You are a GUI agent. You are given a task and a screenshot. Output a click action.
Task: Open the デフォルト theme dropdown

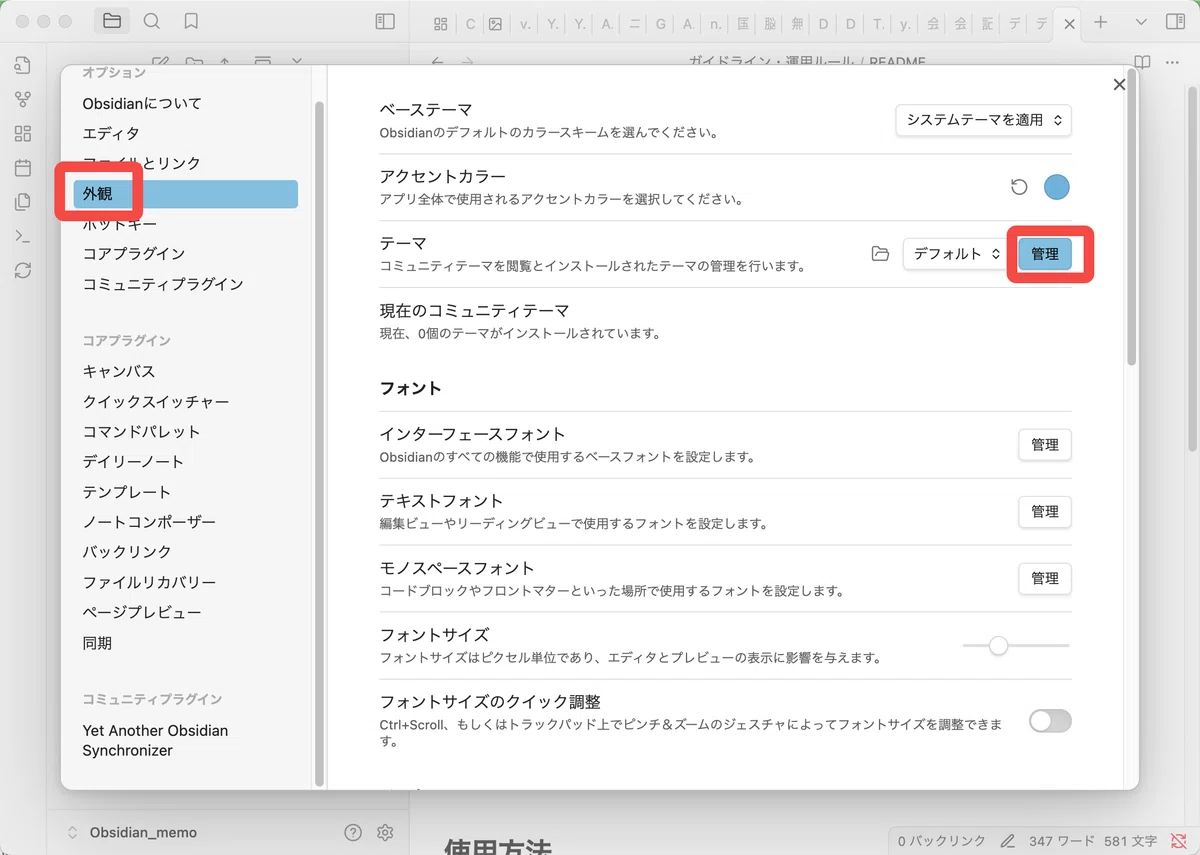(957, 254)
